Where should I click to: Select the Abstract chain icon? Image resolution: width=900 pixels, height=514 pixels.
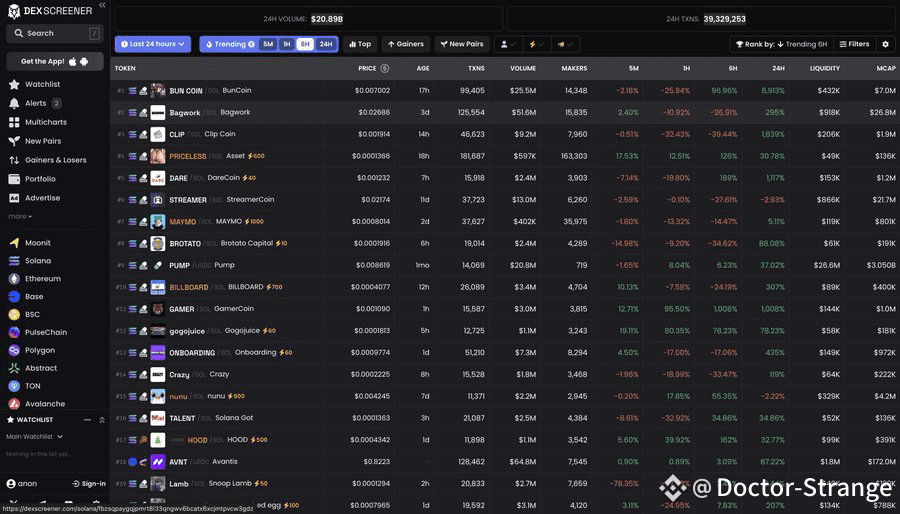pyautogui.click(x=14, y=368)
